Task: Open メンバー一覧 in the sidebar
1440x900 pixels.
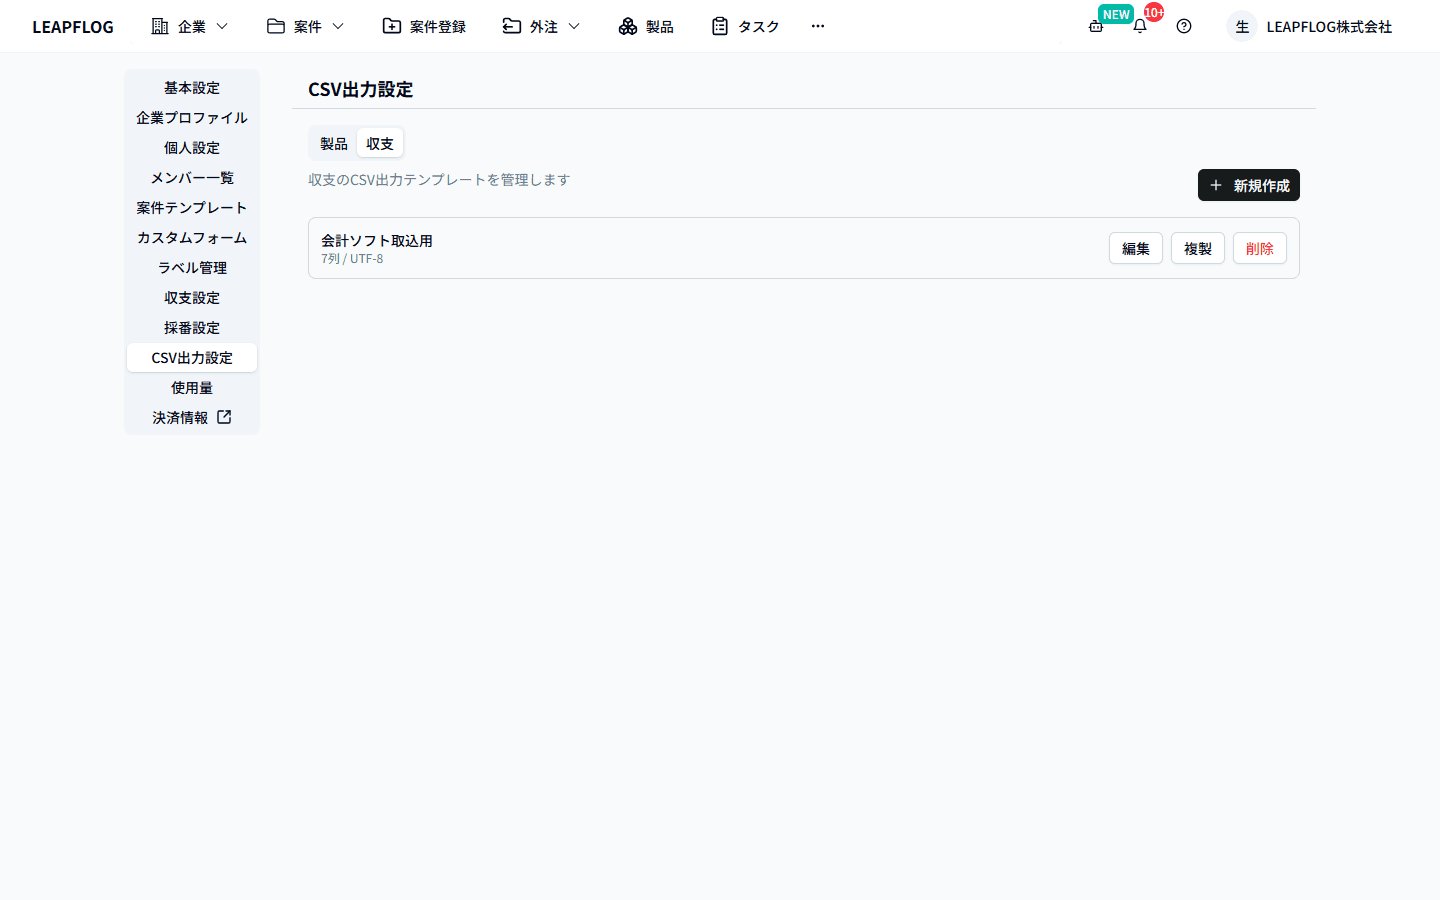Action: pos(192,178)
